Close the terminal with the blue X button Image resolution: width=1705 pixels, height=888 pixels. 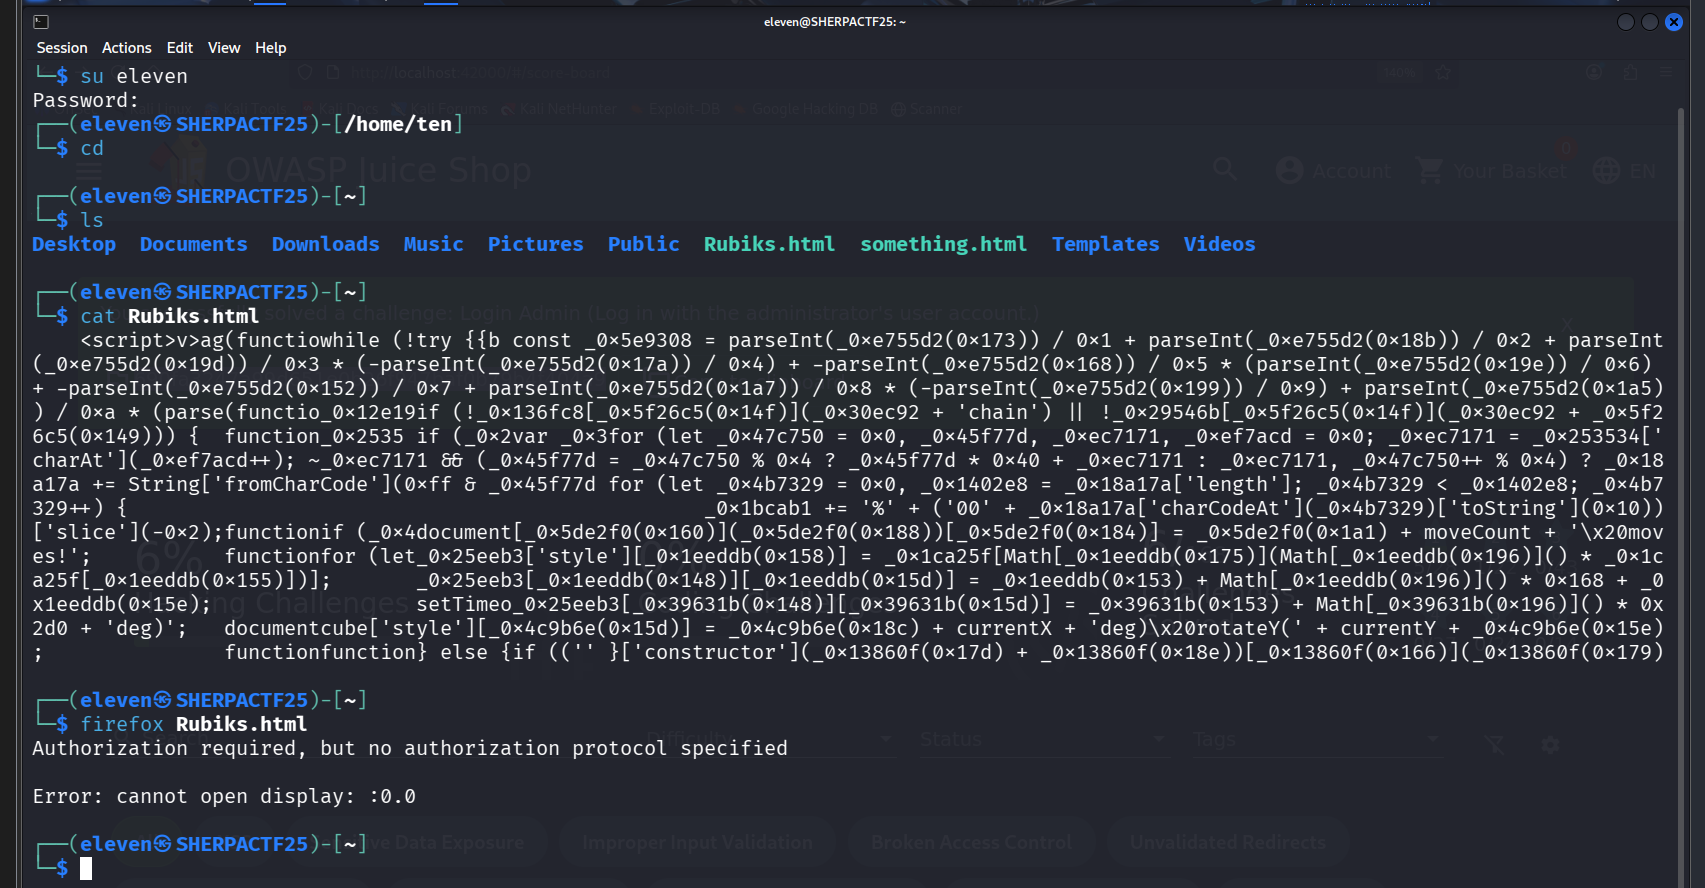1673,22
